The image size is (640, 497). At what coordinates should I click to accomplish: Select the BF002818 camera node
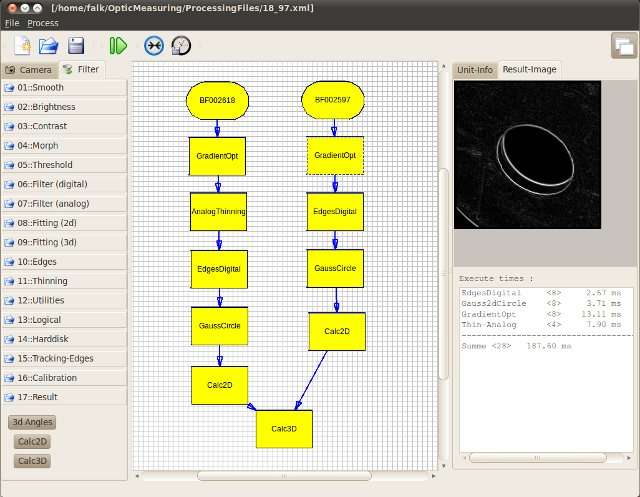click(217, 100)
